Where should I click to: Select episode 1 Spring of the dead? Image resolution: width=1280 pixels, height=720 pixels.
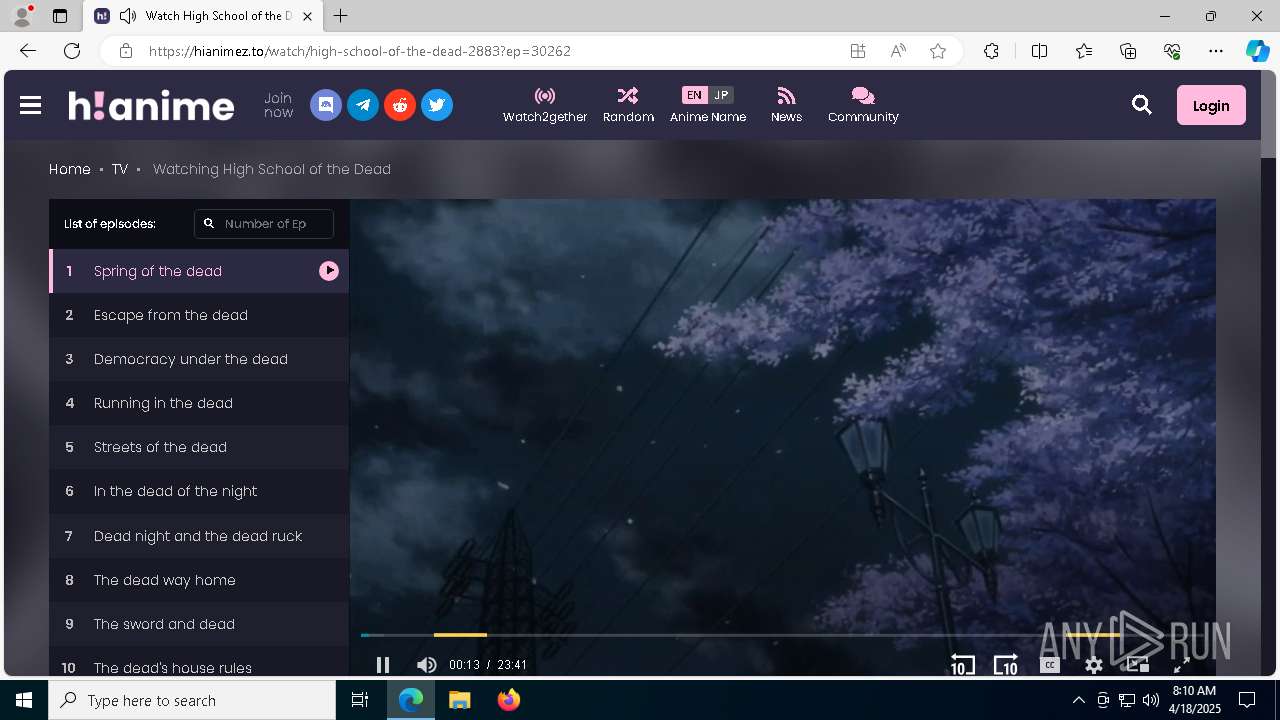199,271
